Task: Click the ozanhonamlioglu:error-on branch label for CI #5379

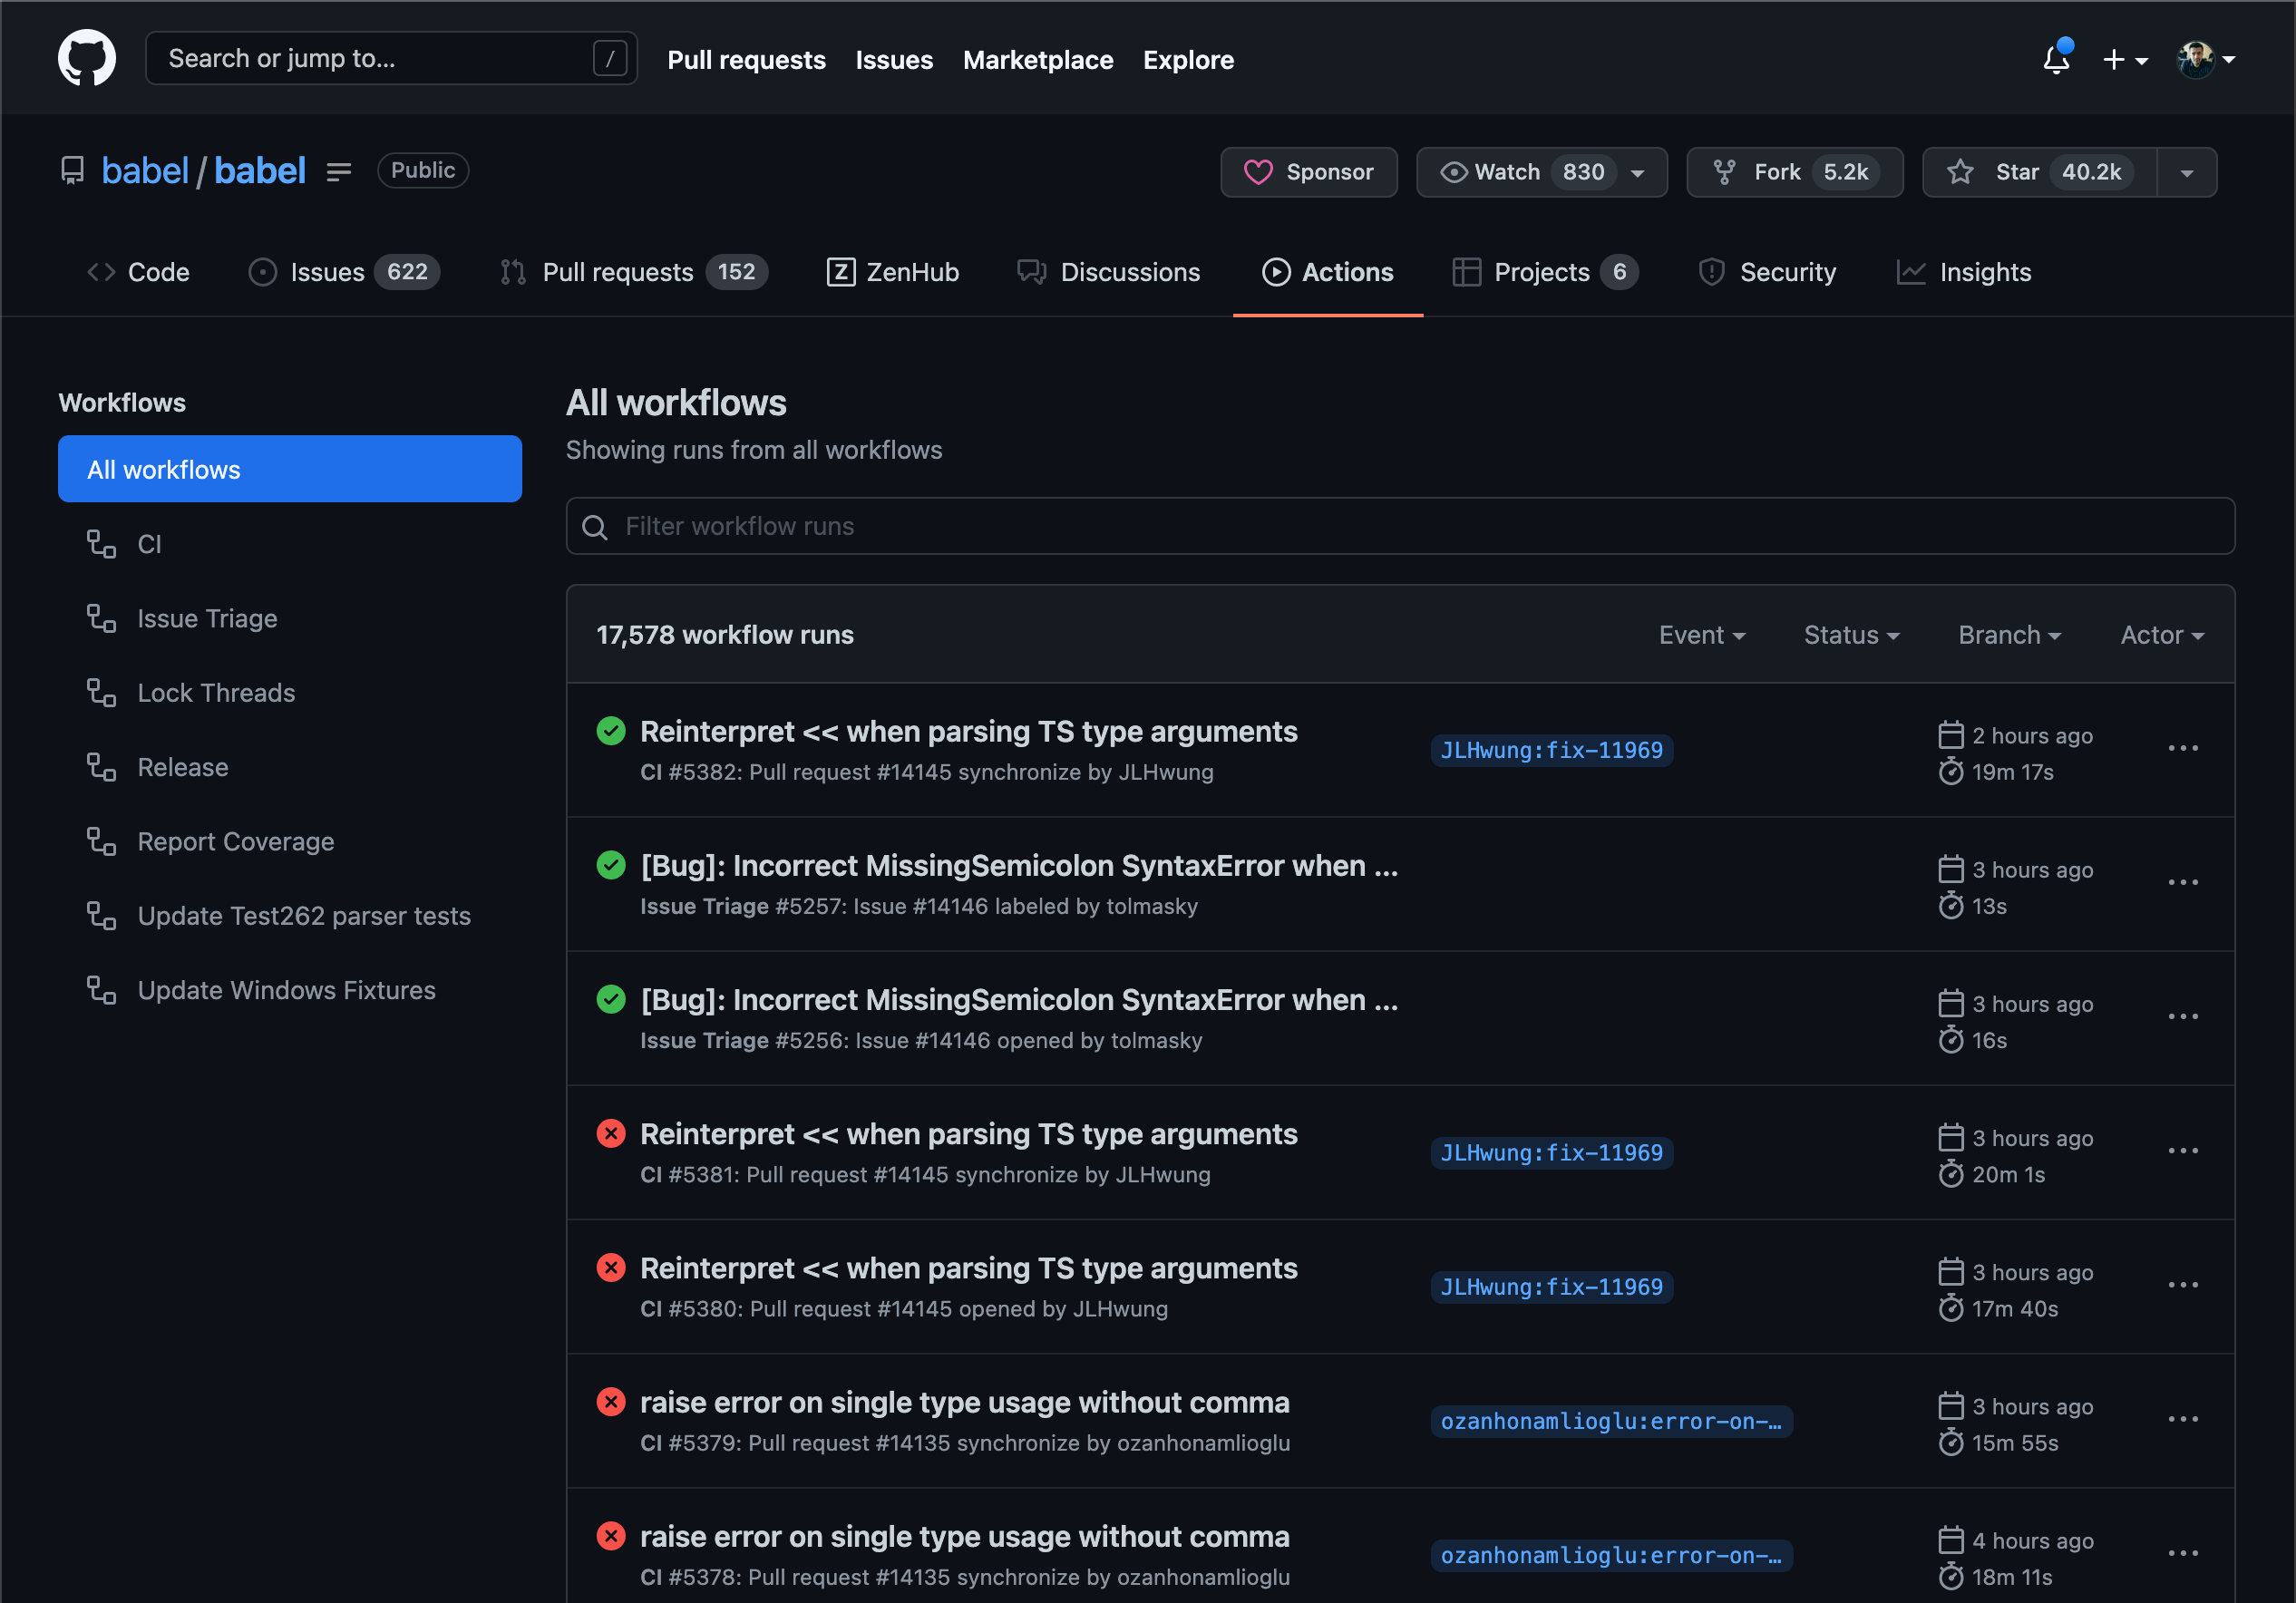Action: pos(1611,1421)
